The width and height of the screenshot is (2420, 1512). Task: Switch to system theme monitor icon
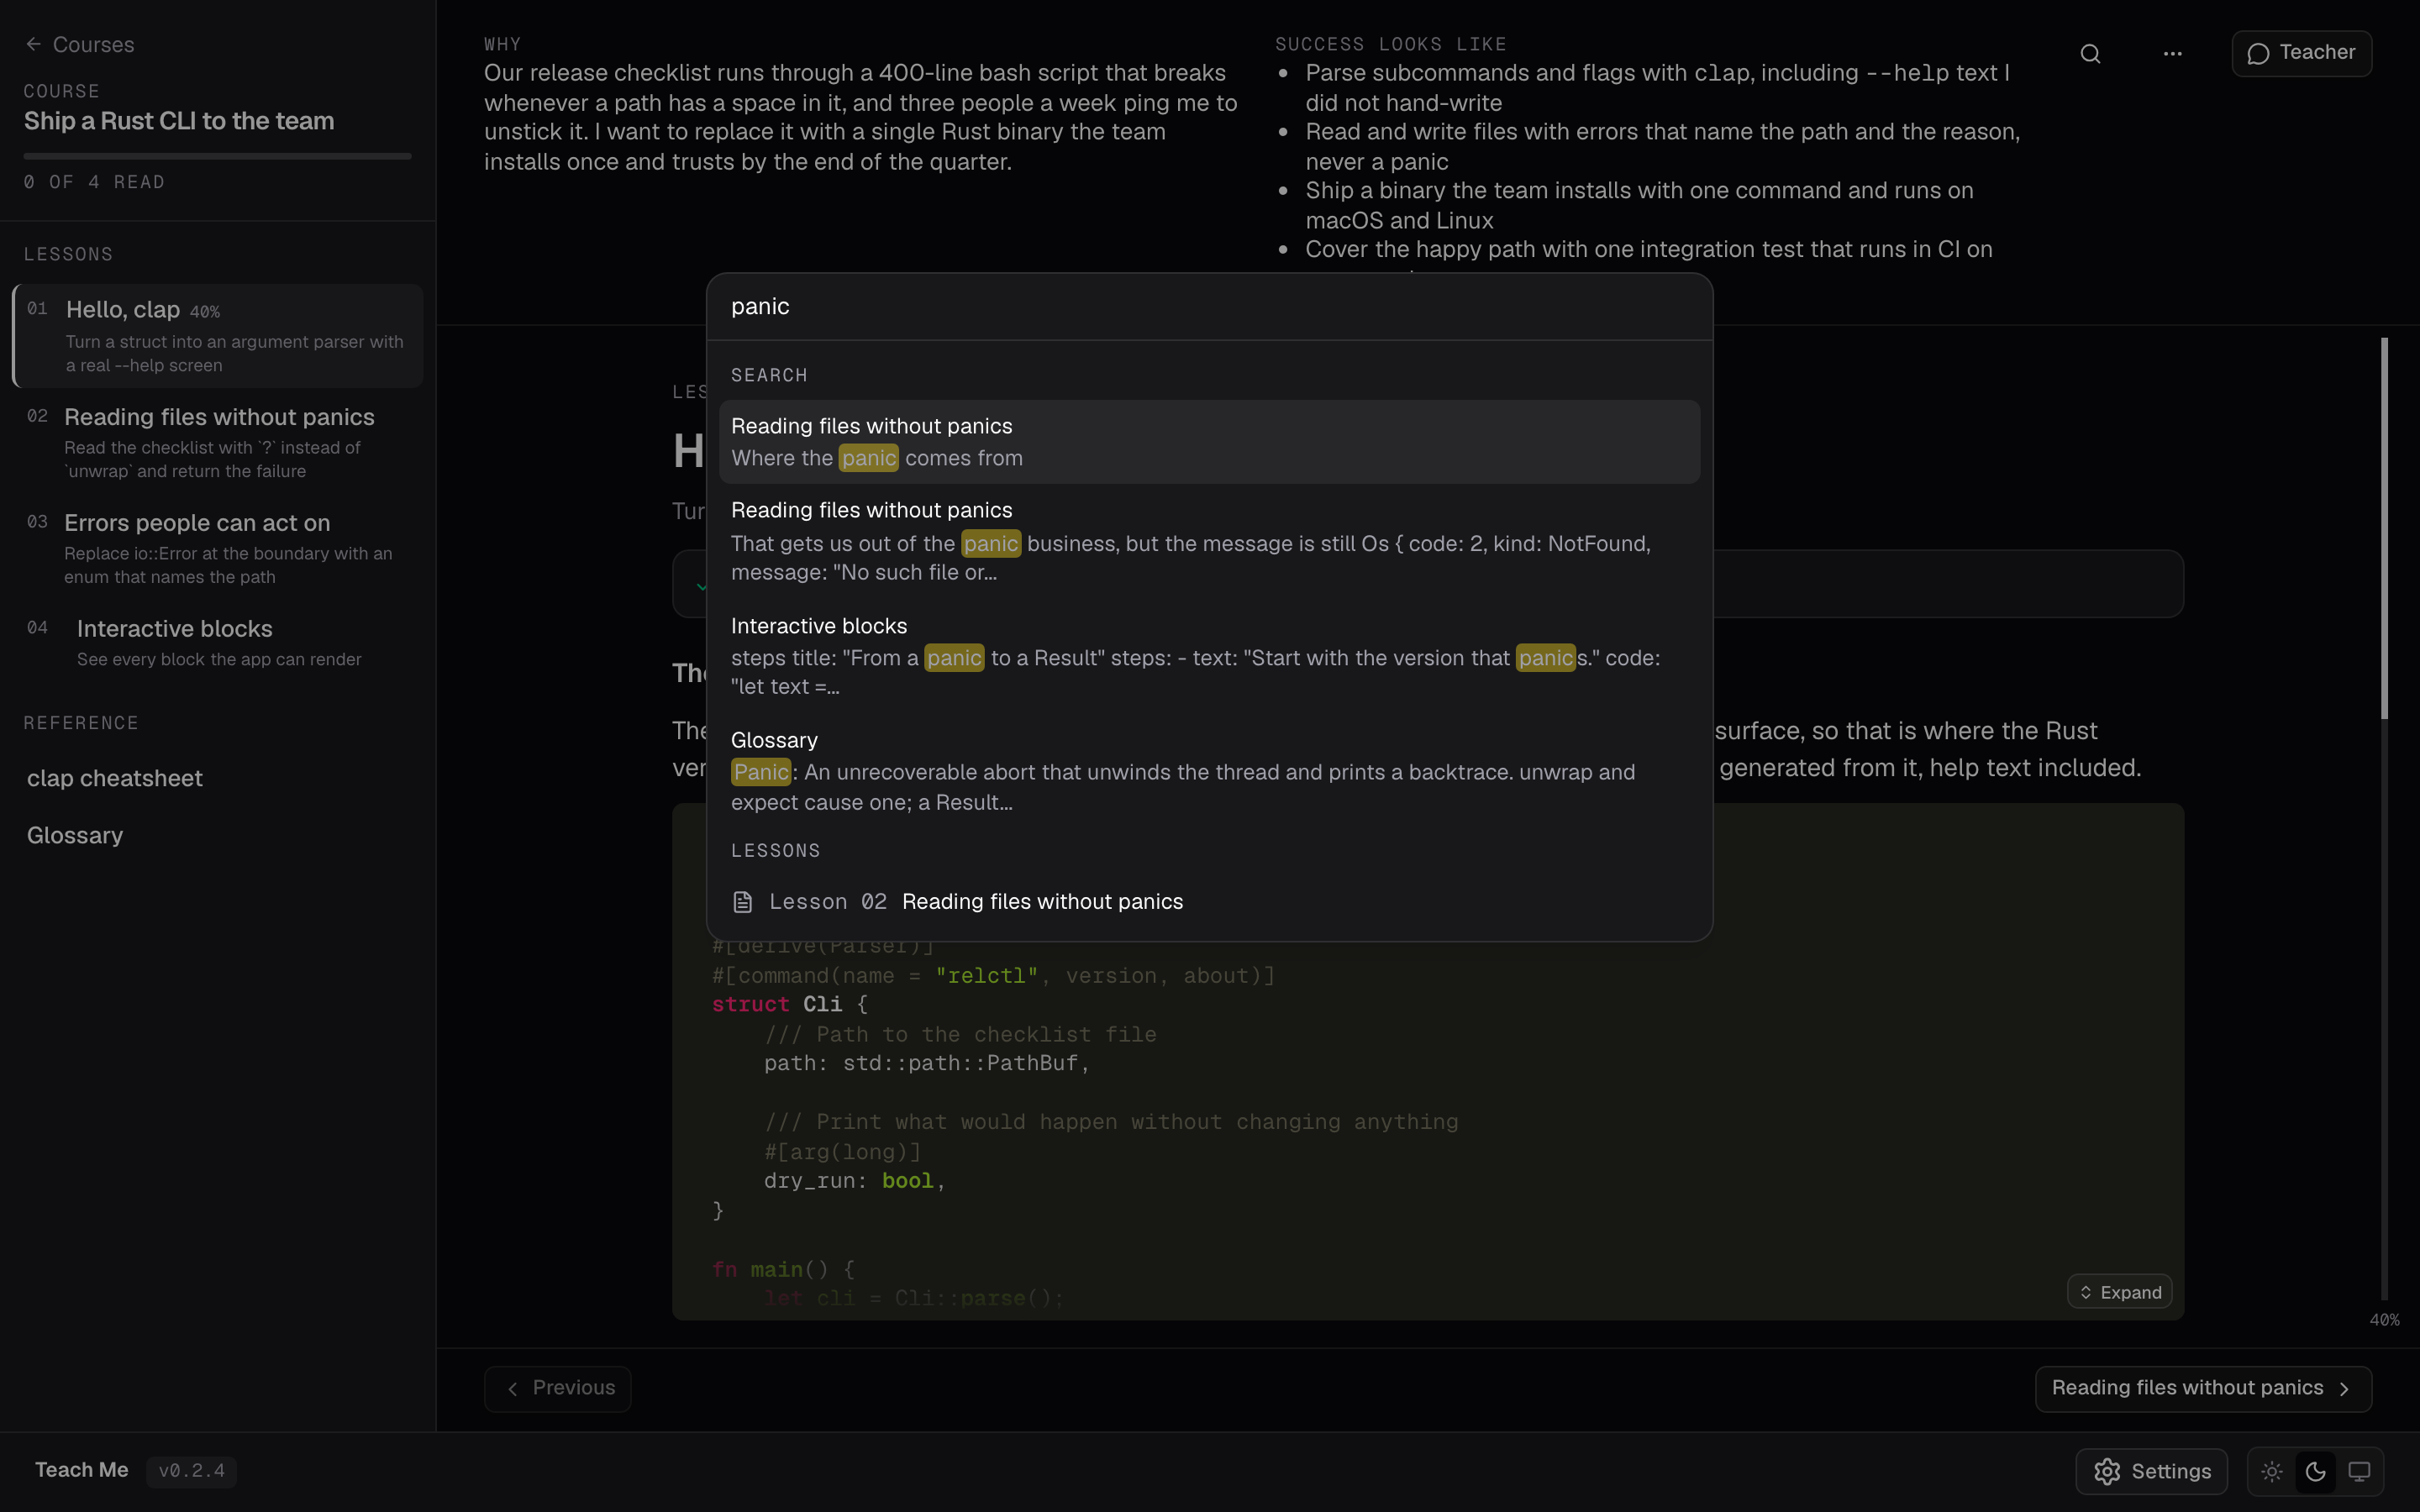pos(2359,1472)
